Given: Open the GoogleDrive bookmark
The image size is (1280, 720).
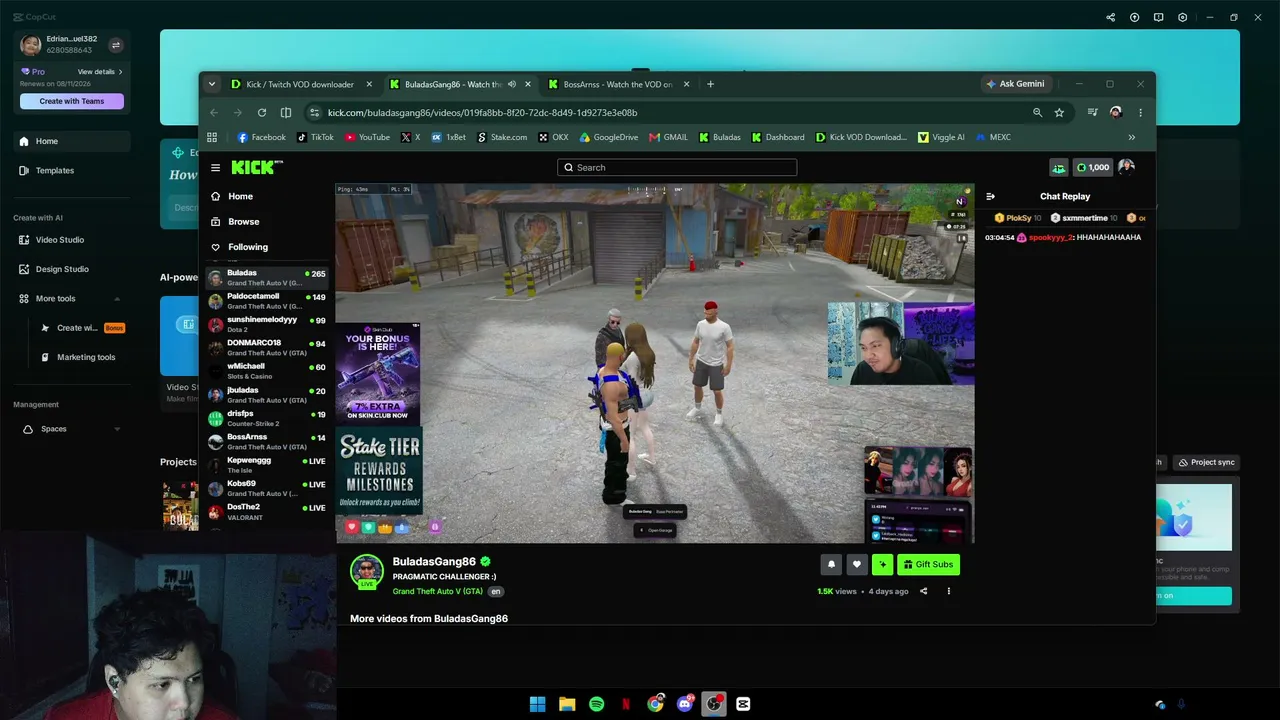Looking at the screenshot, I should click(x=608, y=137).
